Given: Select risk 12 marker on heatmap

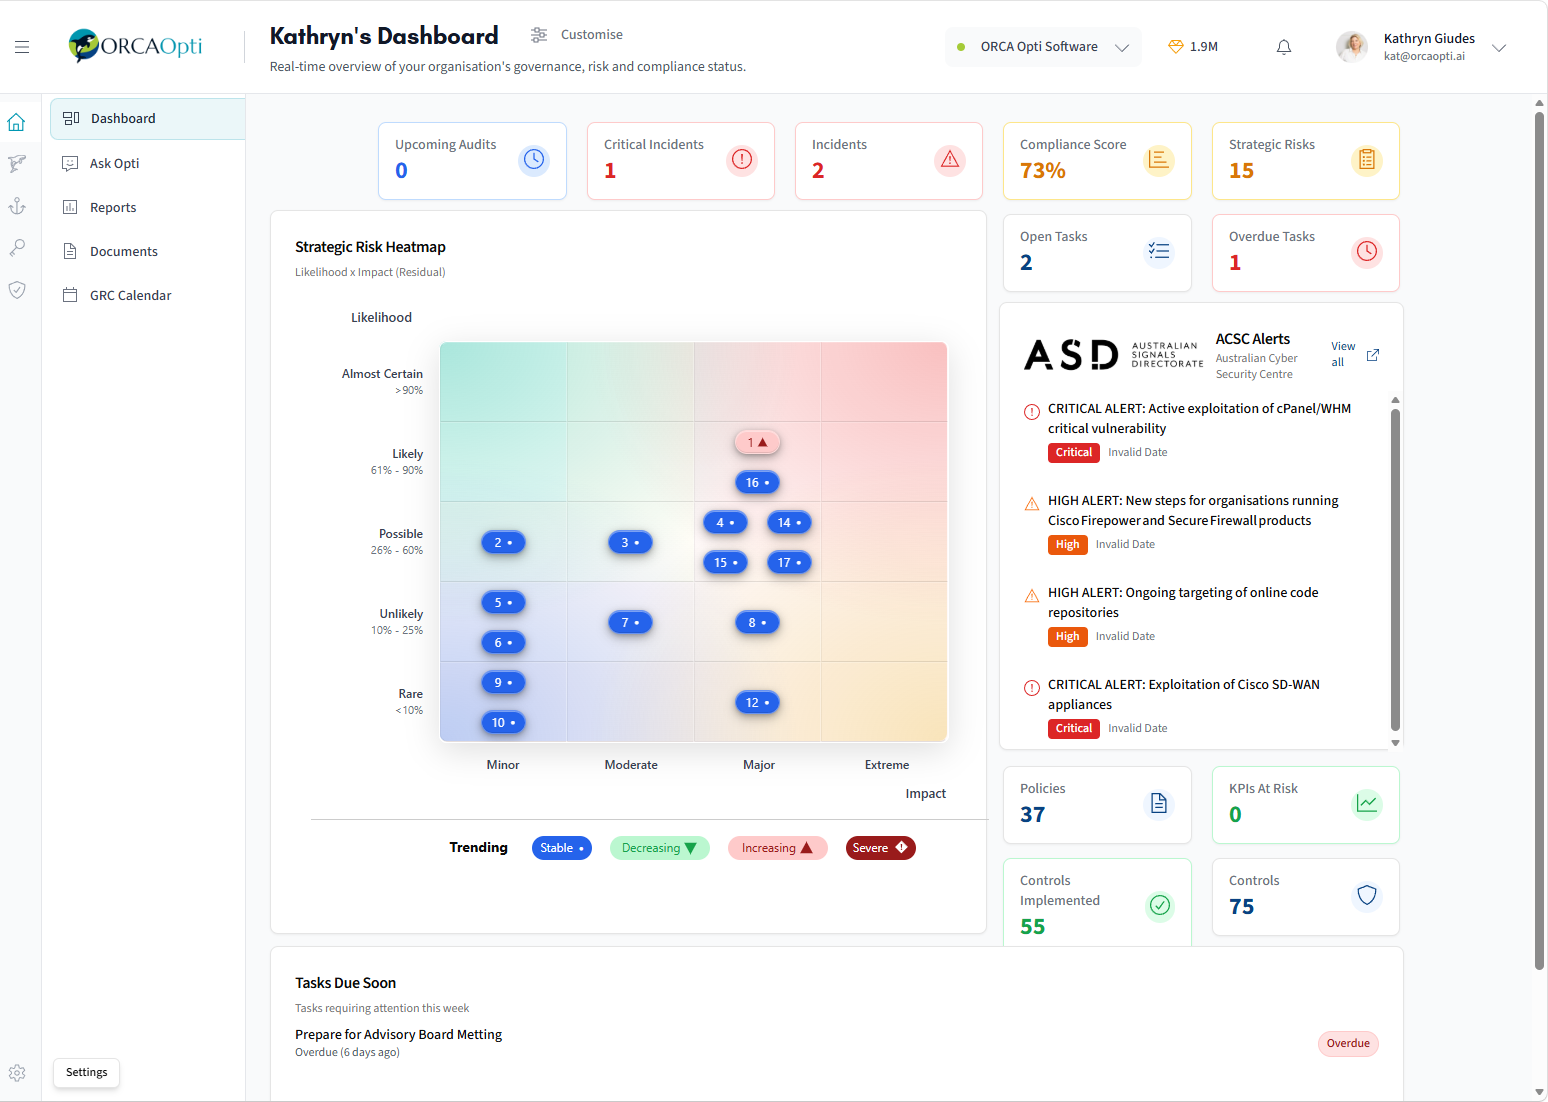Looking at the screenshot, I should [757, 702].
